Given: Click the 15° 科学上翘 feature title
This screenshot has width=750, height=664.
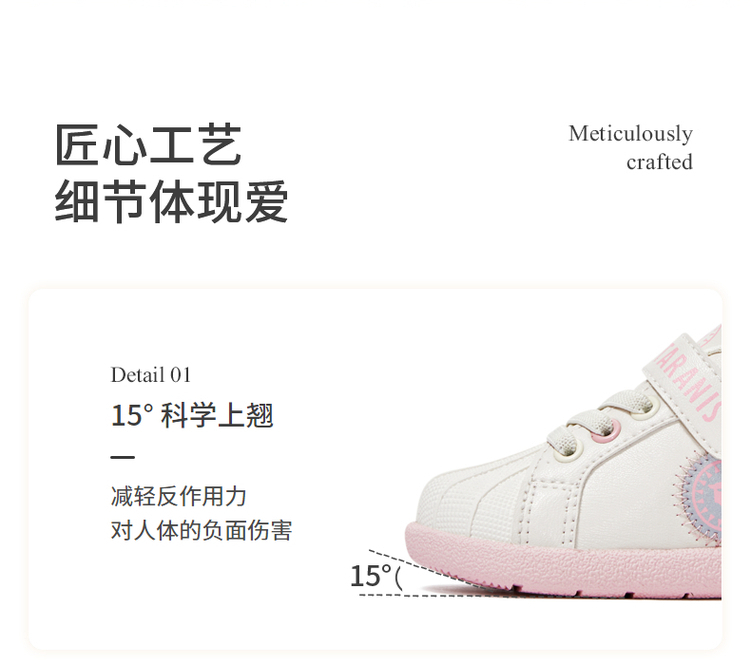Looking at the screenshot, I should tap(192, 415).
